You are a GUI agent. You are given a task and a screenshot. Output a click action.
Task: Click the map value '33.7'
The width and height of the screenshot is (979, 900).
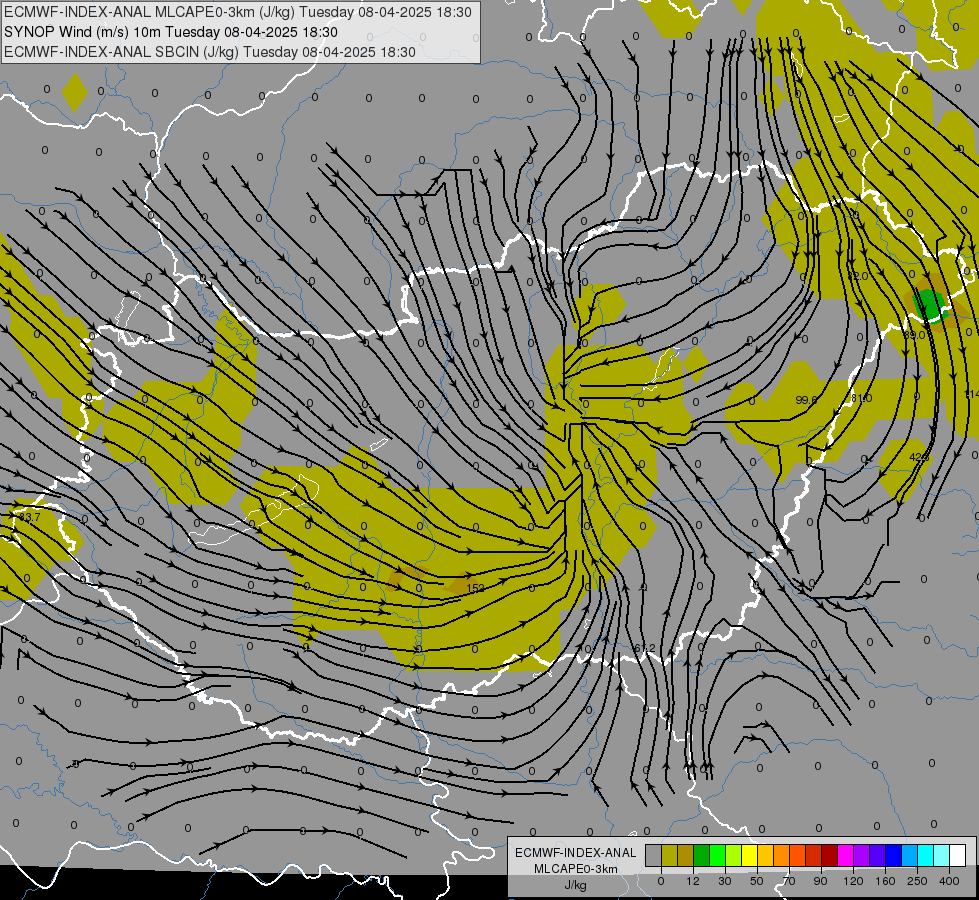tap(29, 518)
